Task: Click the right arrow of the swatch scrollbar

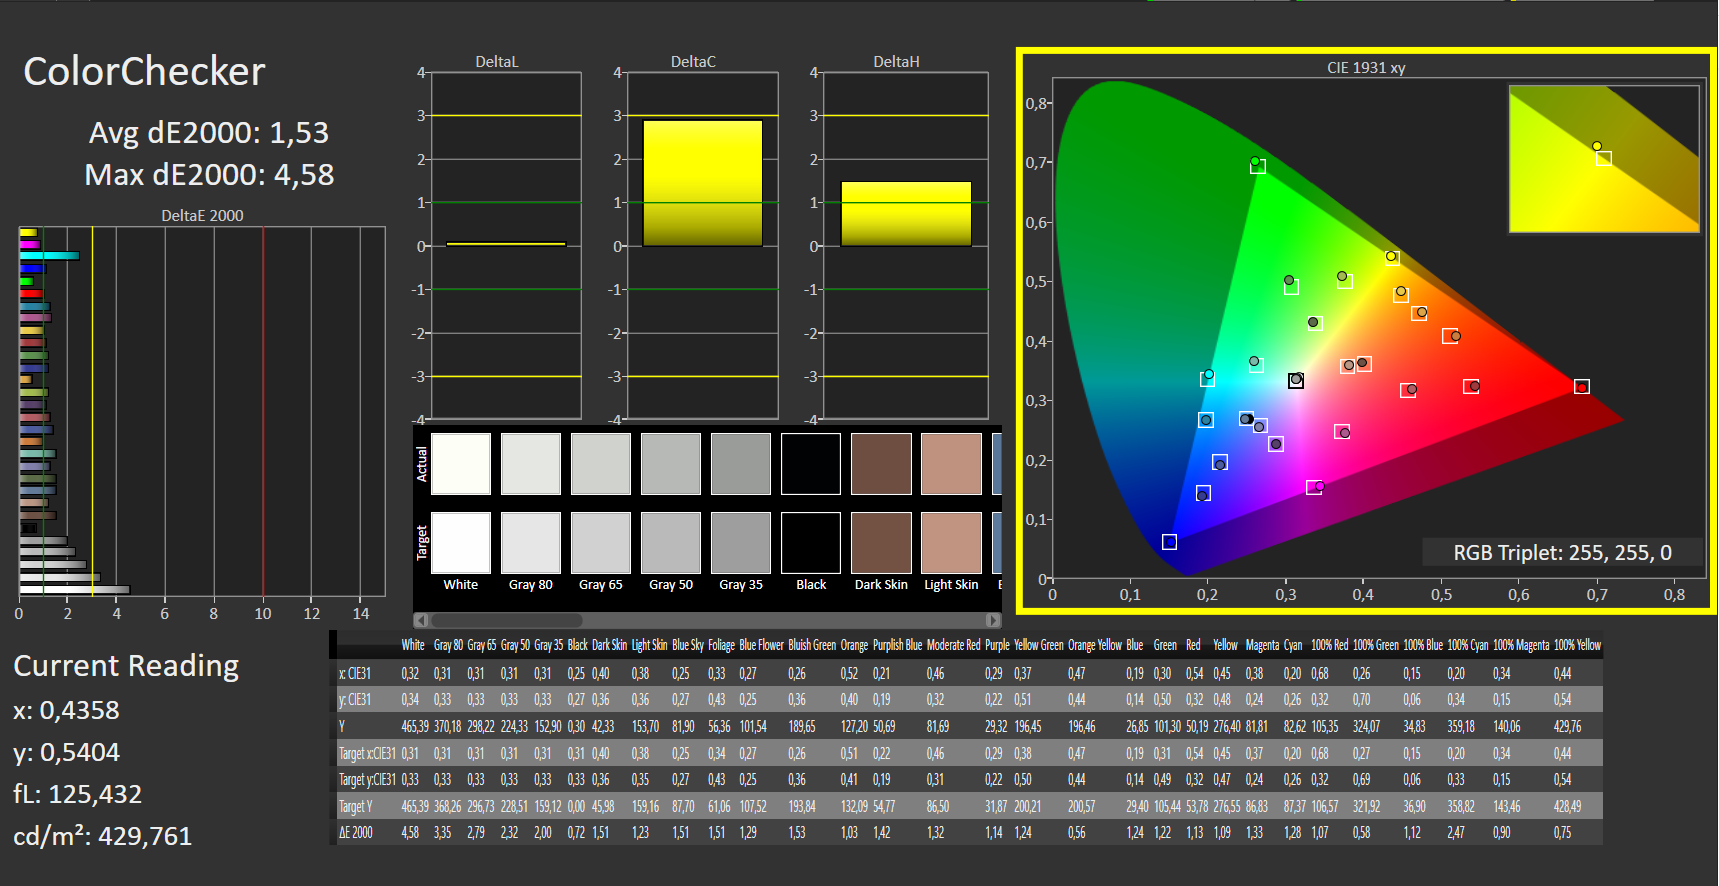Action: pyautogui.click(x=992, y=620)
